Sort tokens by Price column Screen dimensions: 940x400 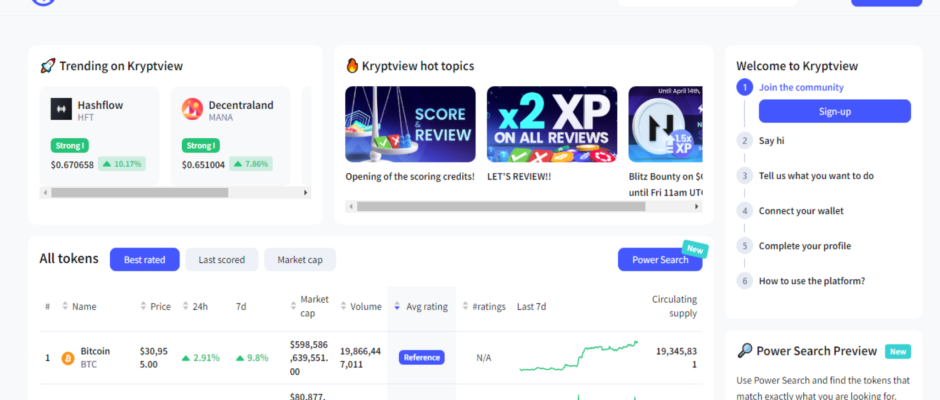point(155,306)
